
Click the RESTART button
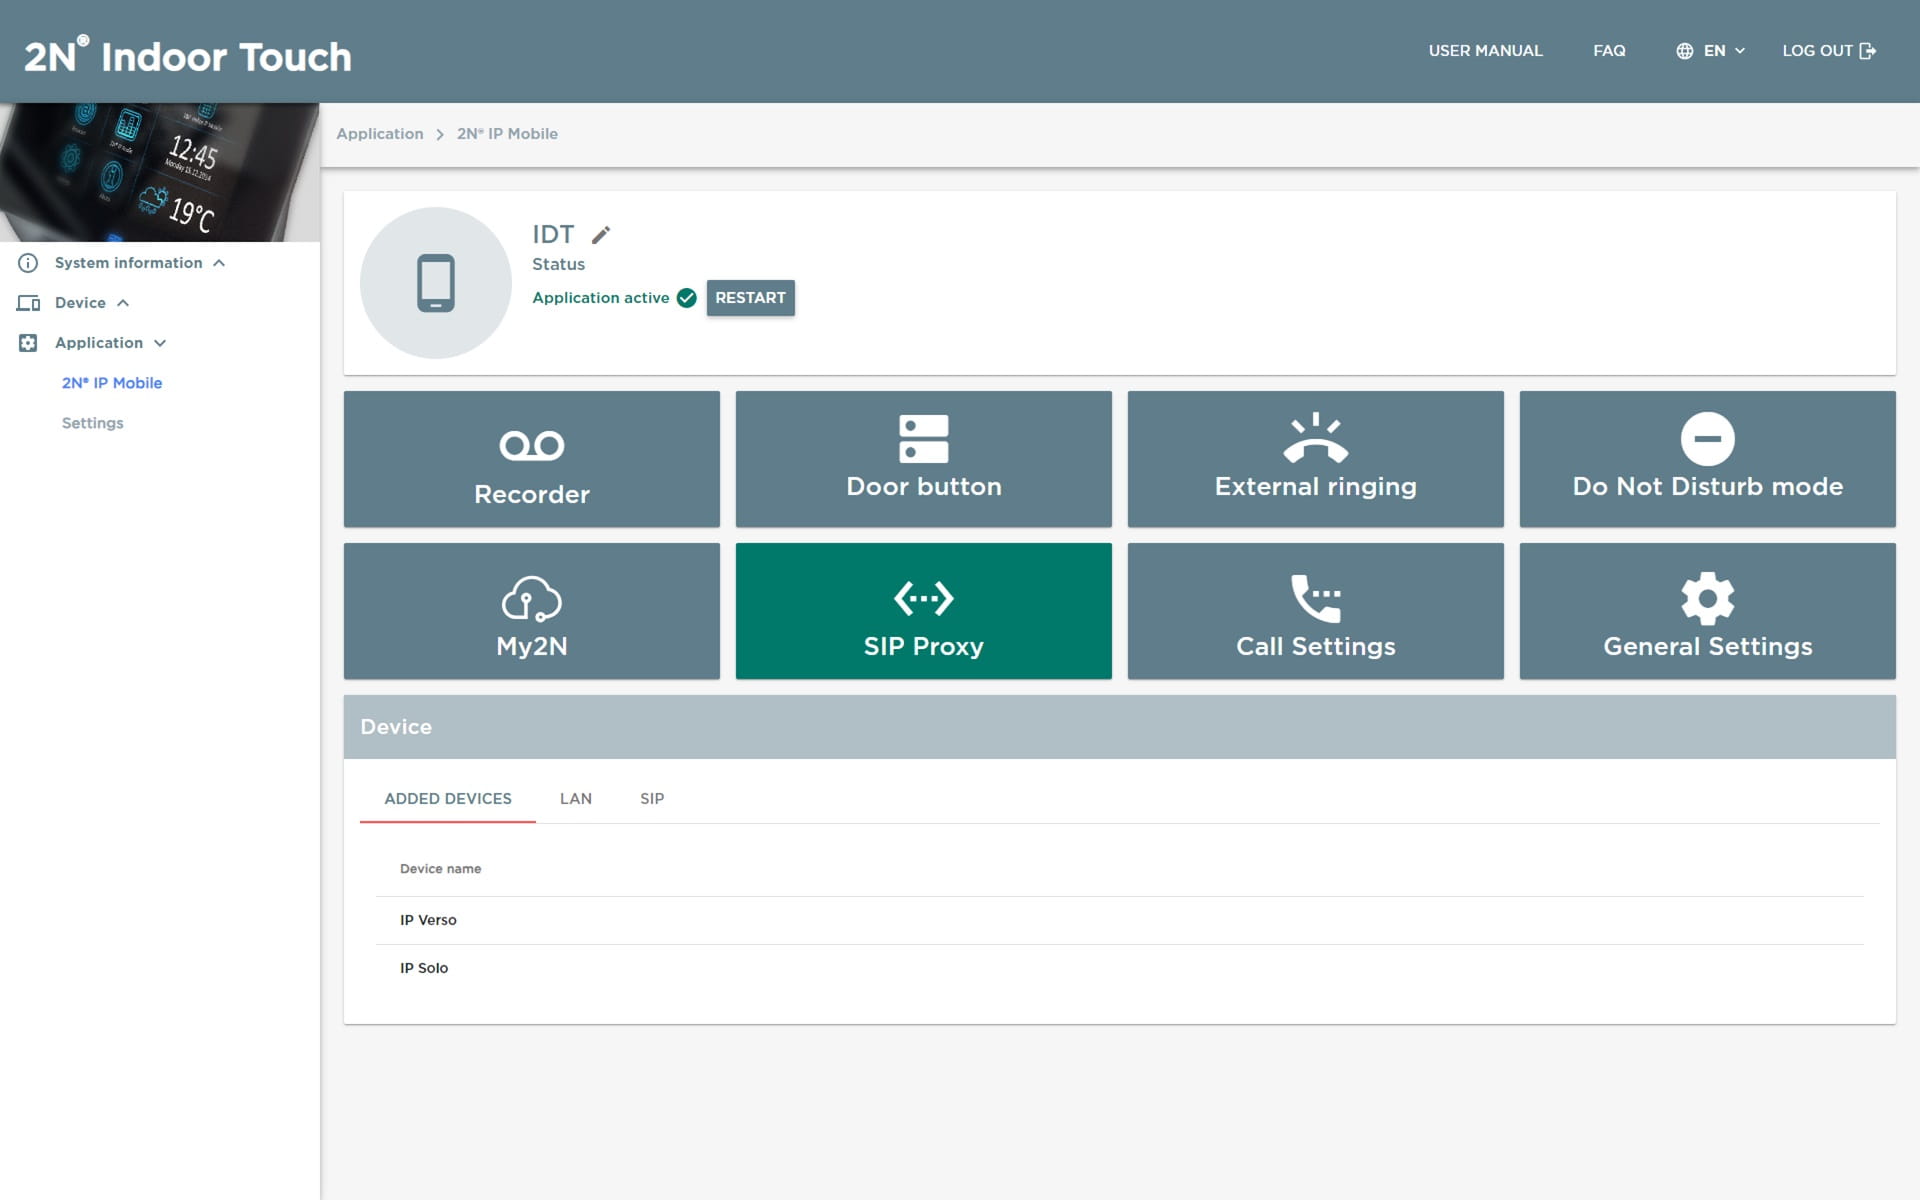point(751,298)
